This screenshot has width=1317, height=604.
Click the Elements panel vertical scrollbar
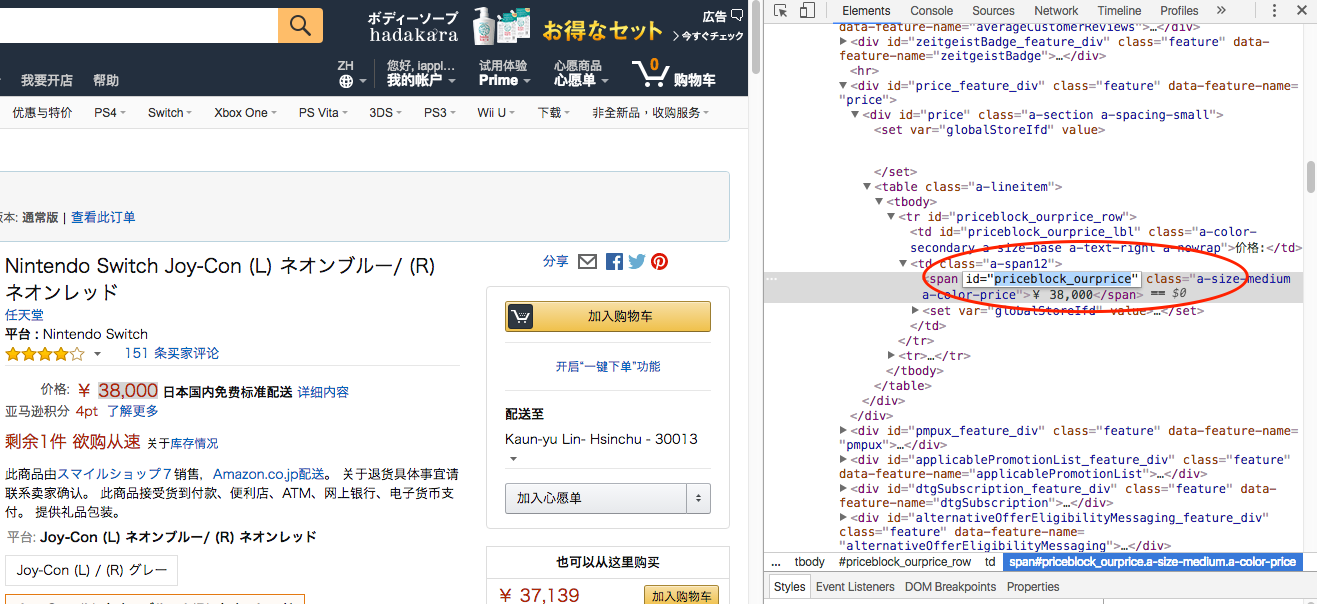click(x=1310, y=176)
